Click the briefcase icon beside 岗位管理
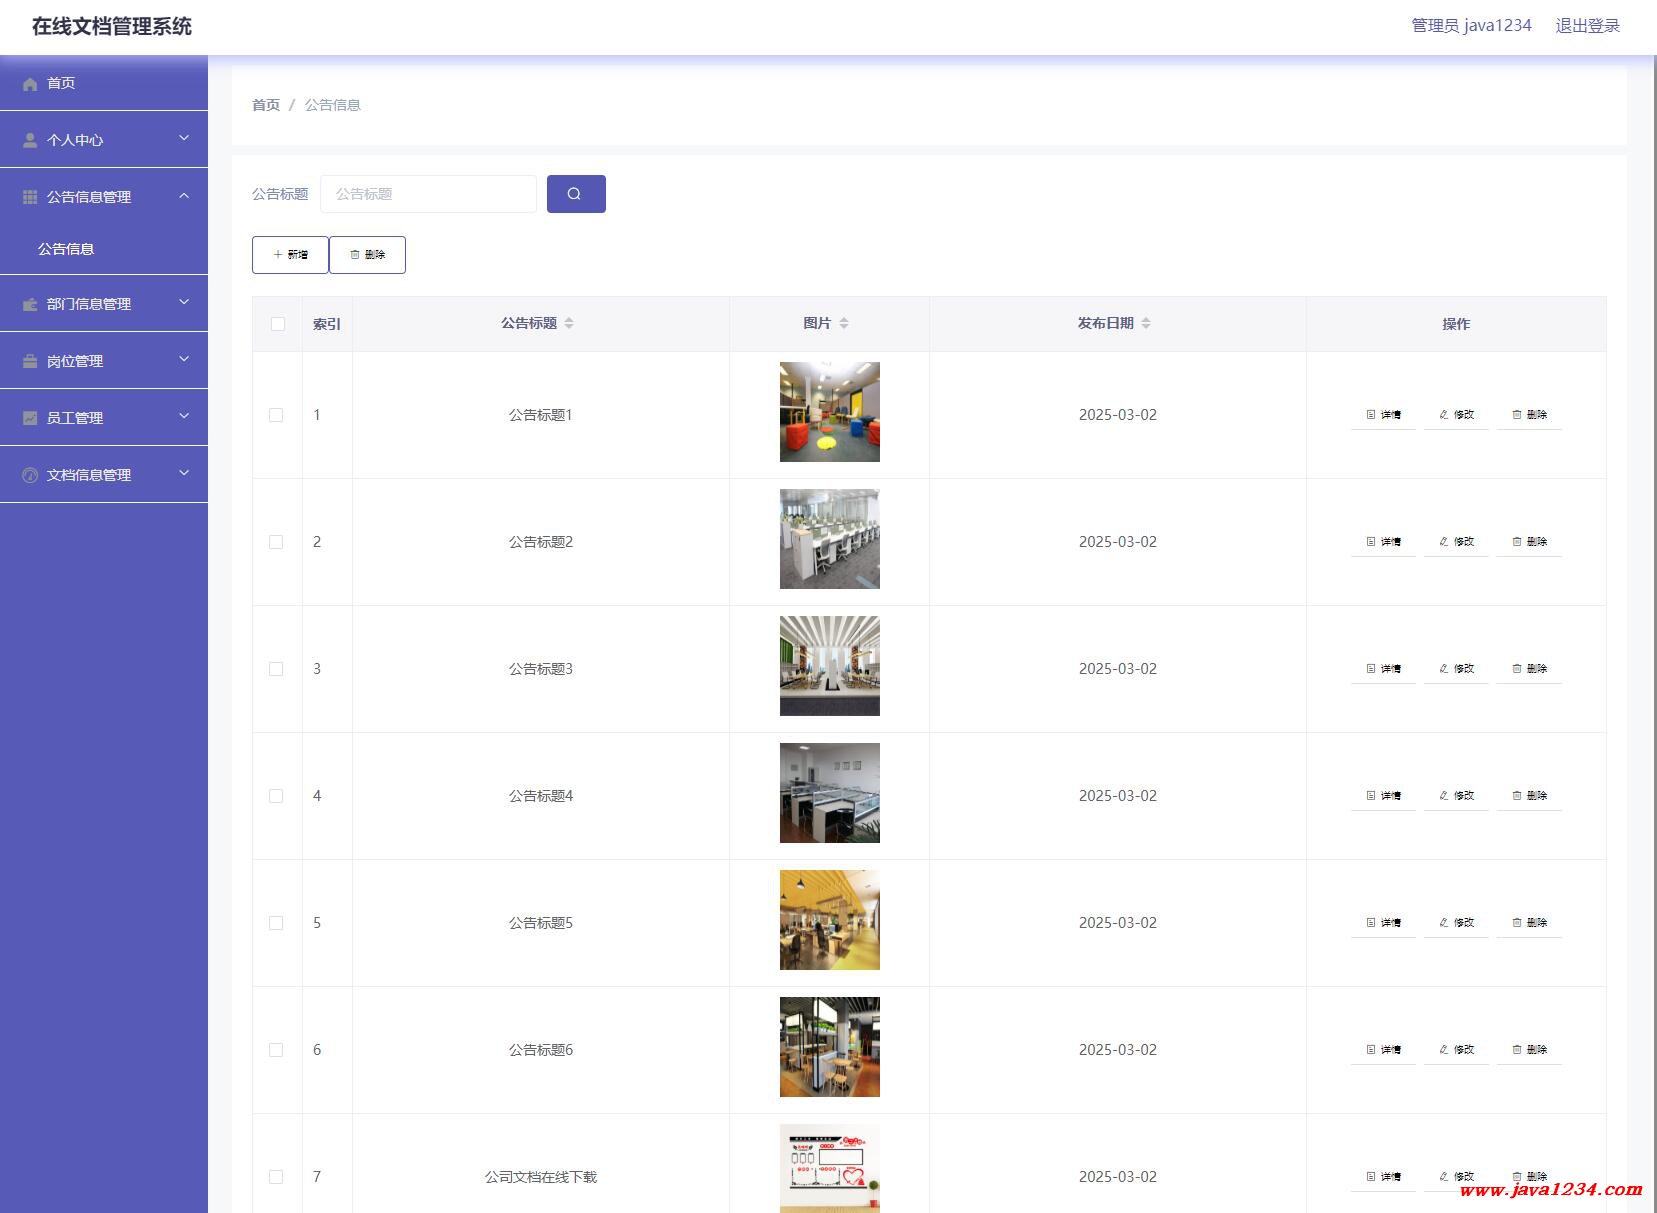Image resolution: width=1657 pixels, height=1213 pixels. (x=30, y=362)
